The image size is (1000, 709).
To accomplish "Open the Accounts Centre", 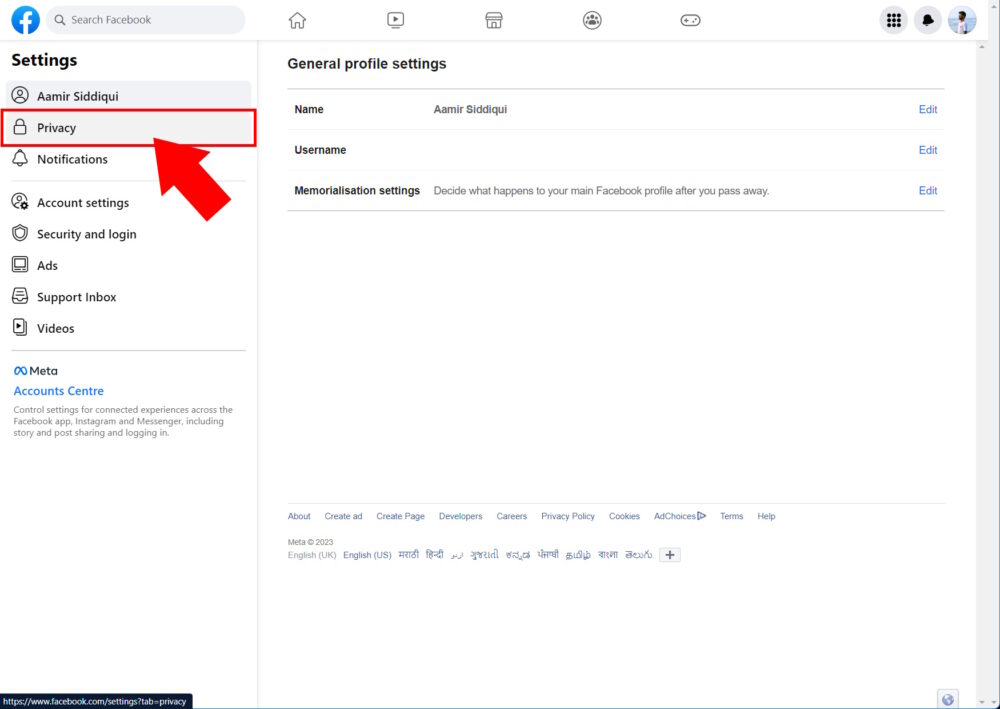I will 58,390.
